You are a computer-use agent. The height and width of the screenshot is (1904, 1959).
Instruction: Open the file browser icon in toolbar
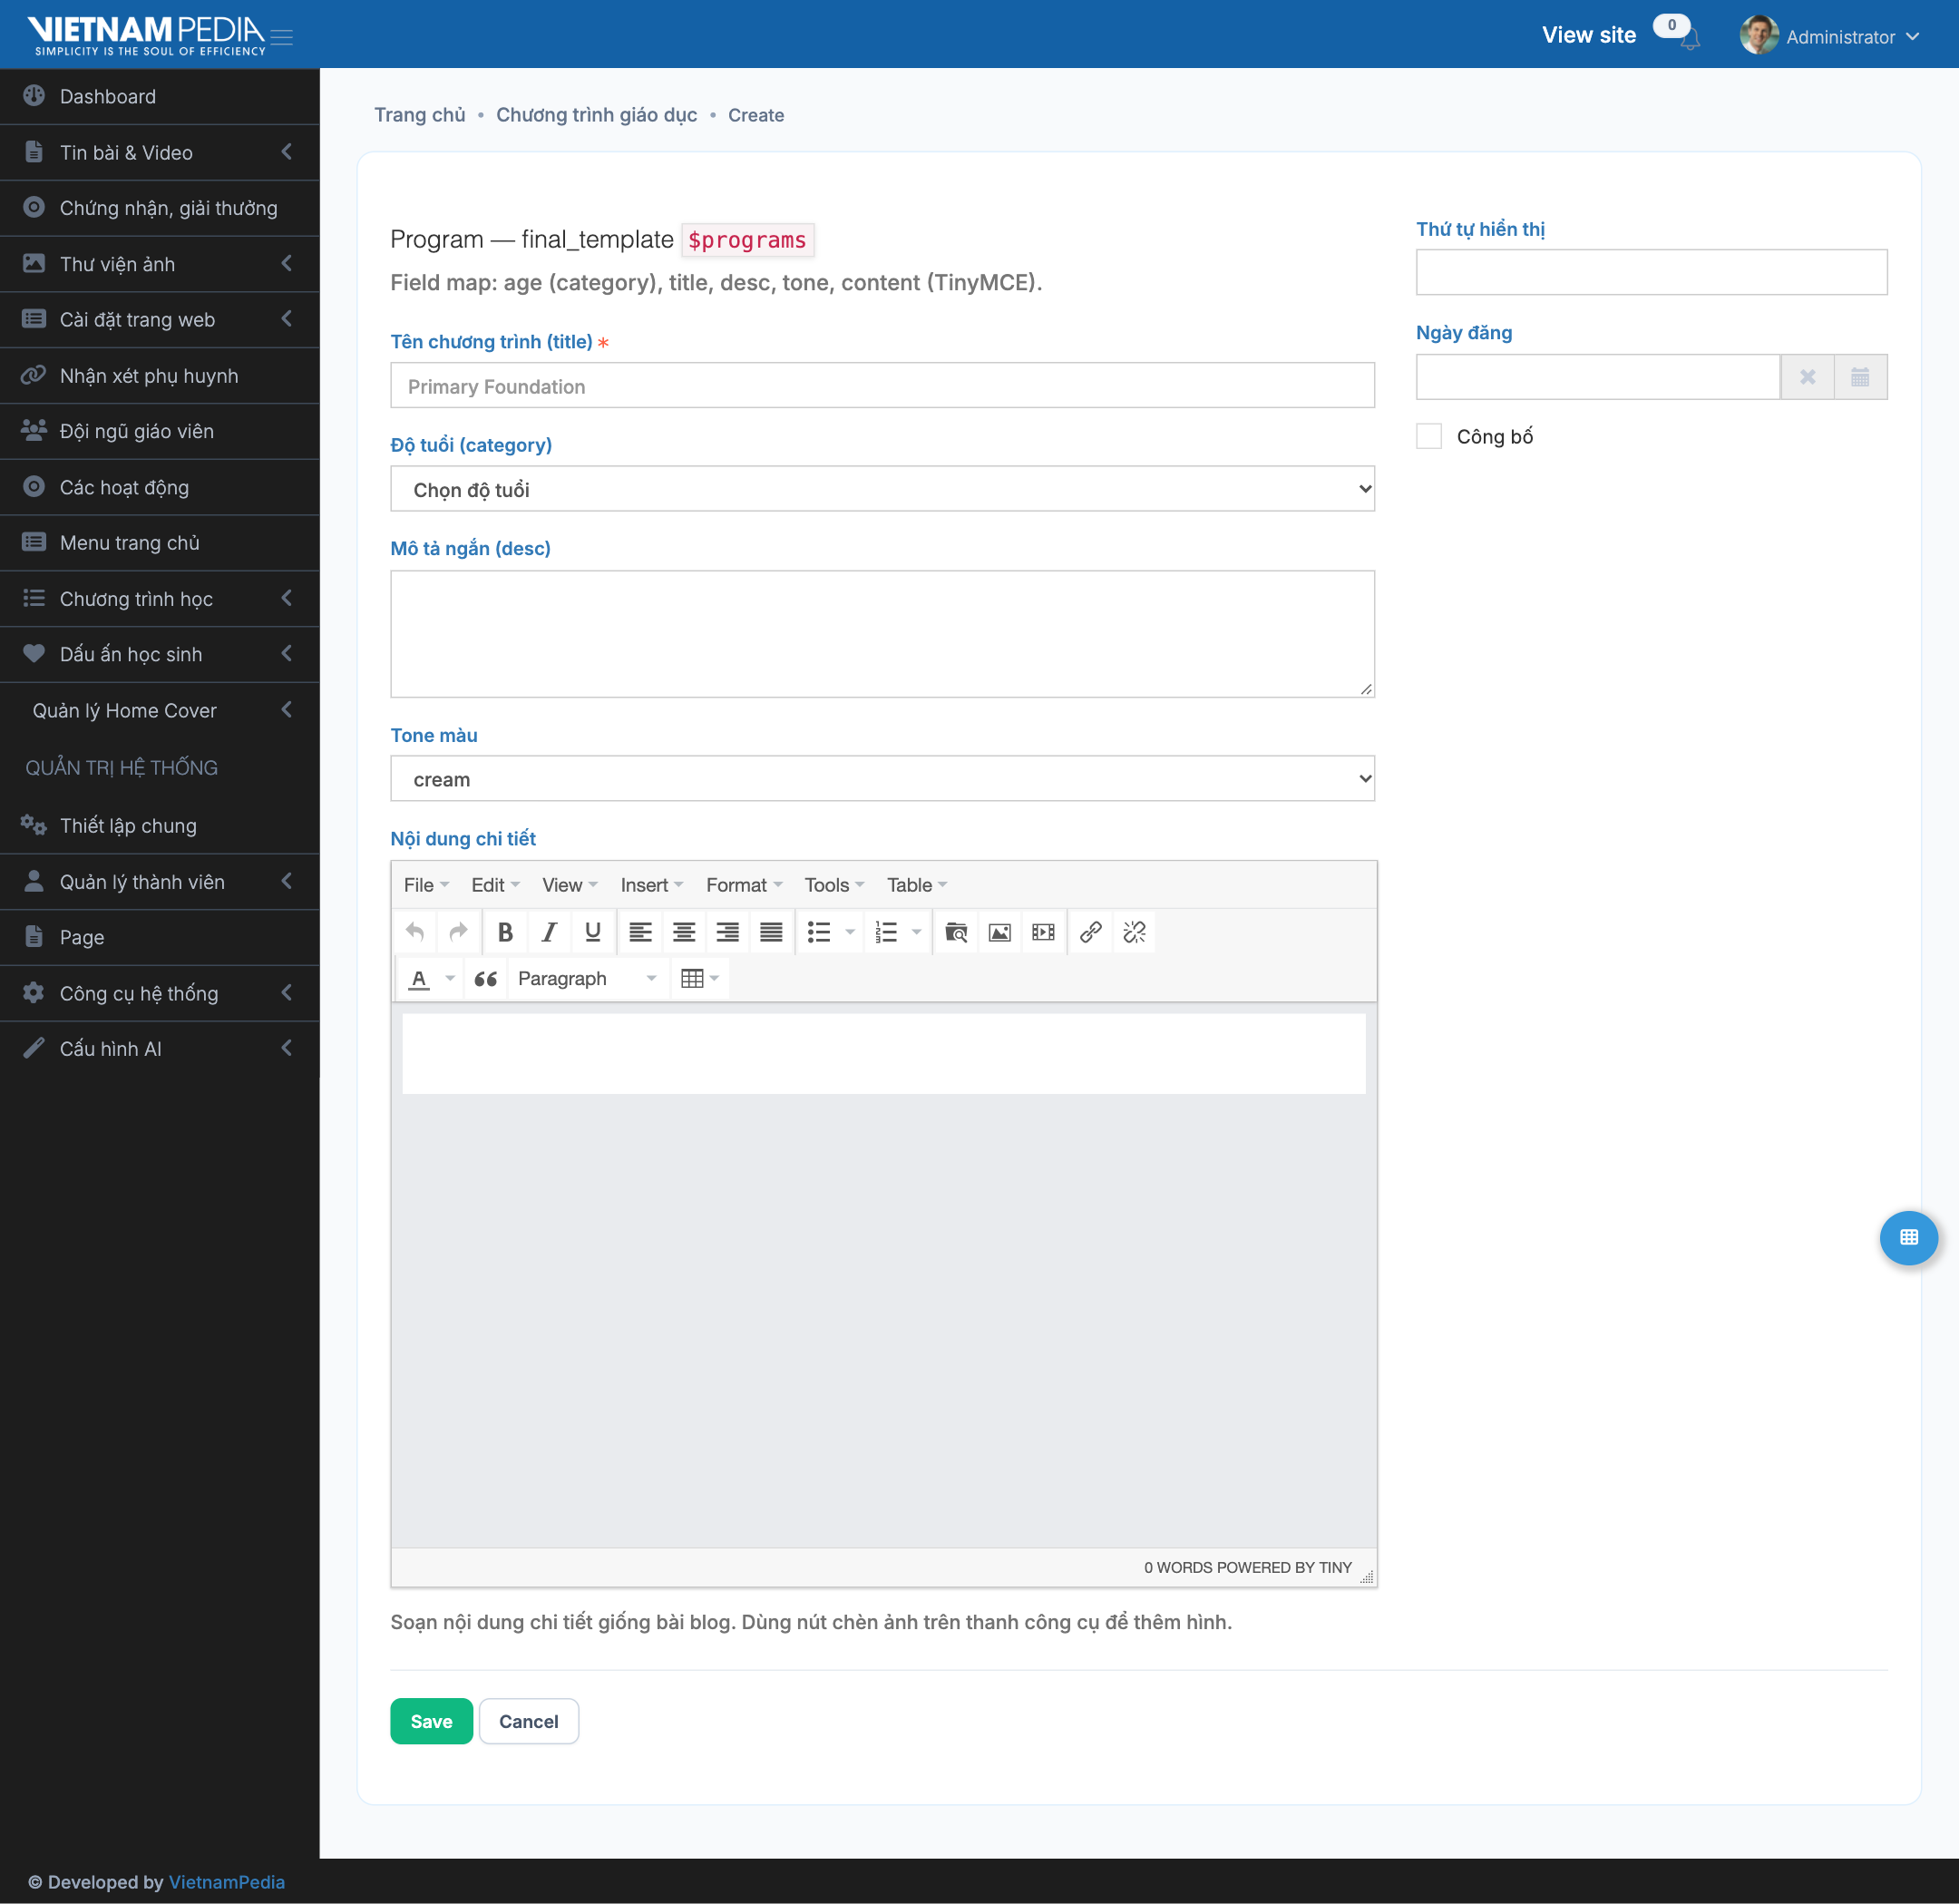click(x=956, y=932)
